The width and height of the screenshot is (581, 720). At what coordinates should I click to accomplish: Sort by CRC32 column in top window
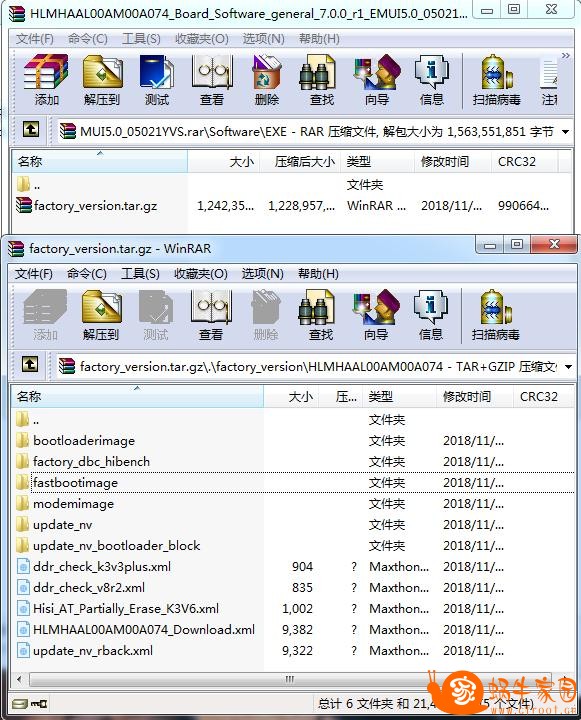525,162
